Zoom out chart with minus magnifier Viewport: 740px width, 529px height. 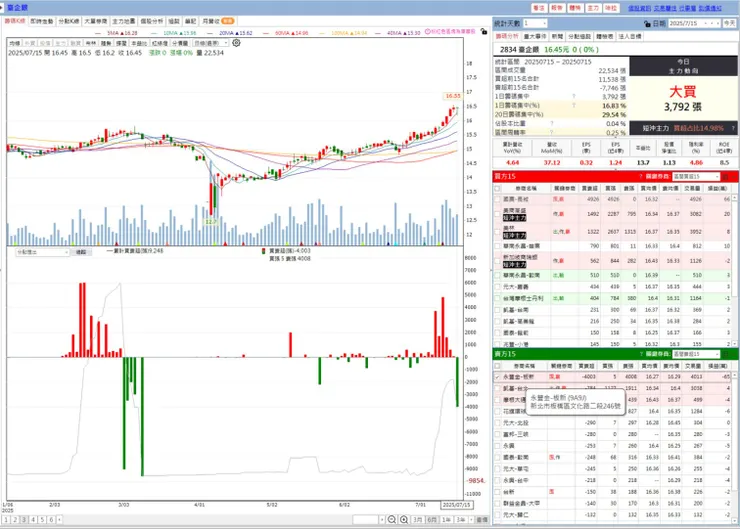click(x=392, y=520)
